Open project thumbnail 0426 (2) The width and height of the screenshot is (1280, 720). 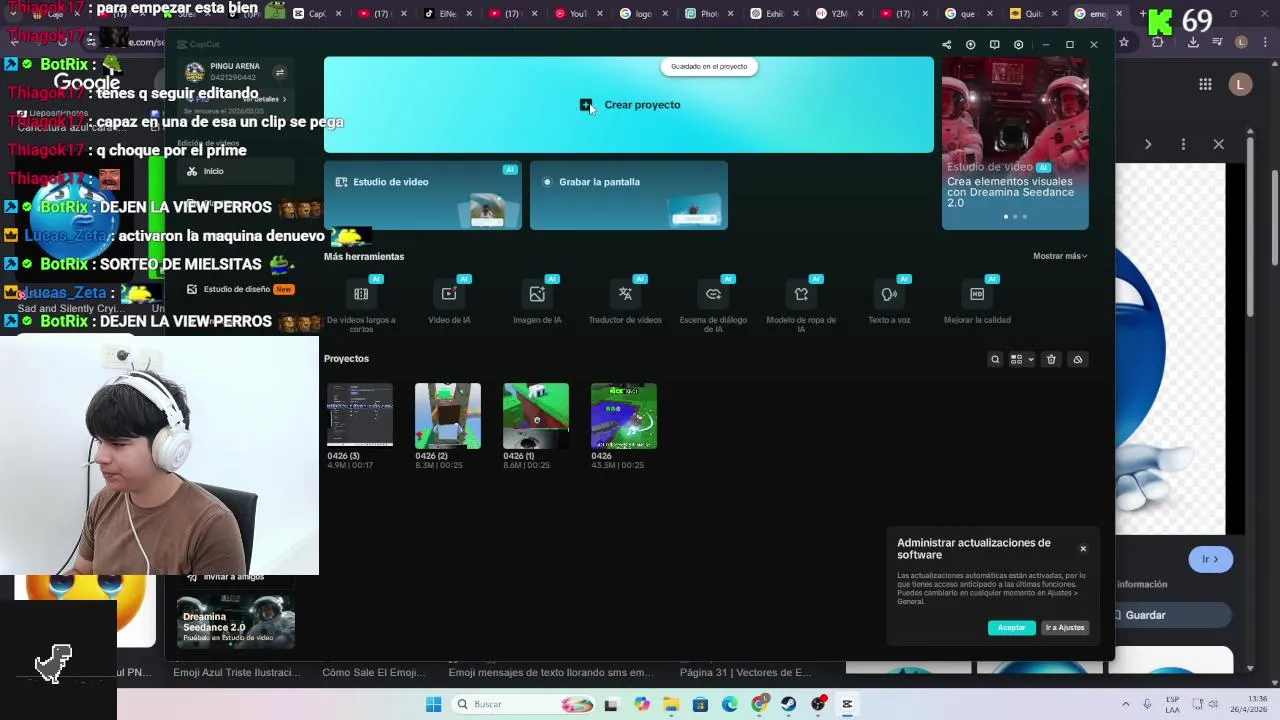448,416
